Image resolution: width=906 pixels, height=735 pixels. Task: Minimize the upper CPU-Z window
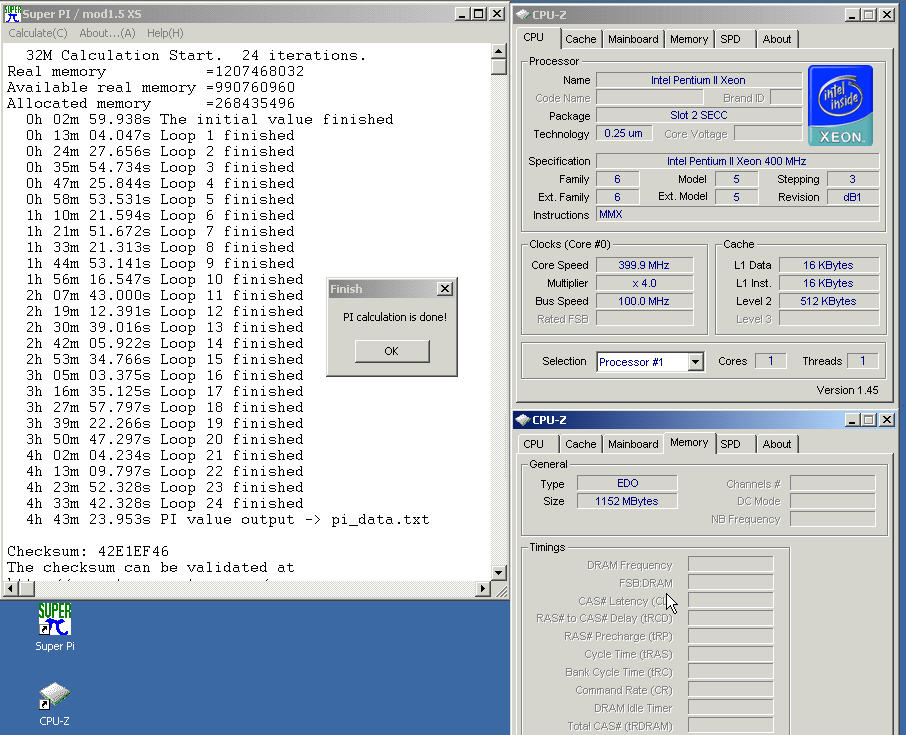coord(851,15)
